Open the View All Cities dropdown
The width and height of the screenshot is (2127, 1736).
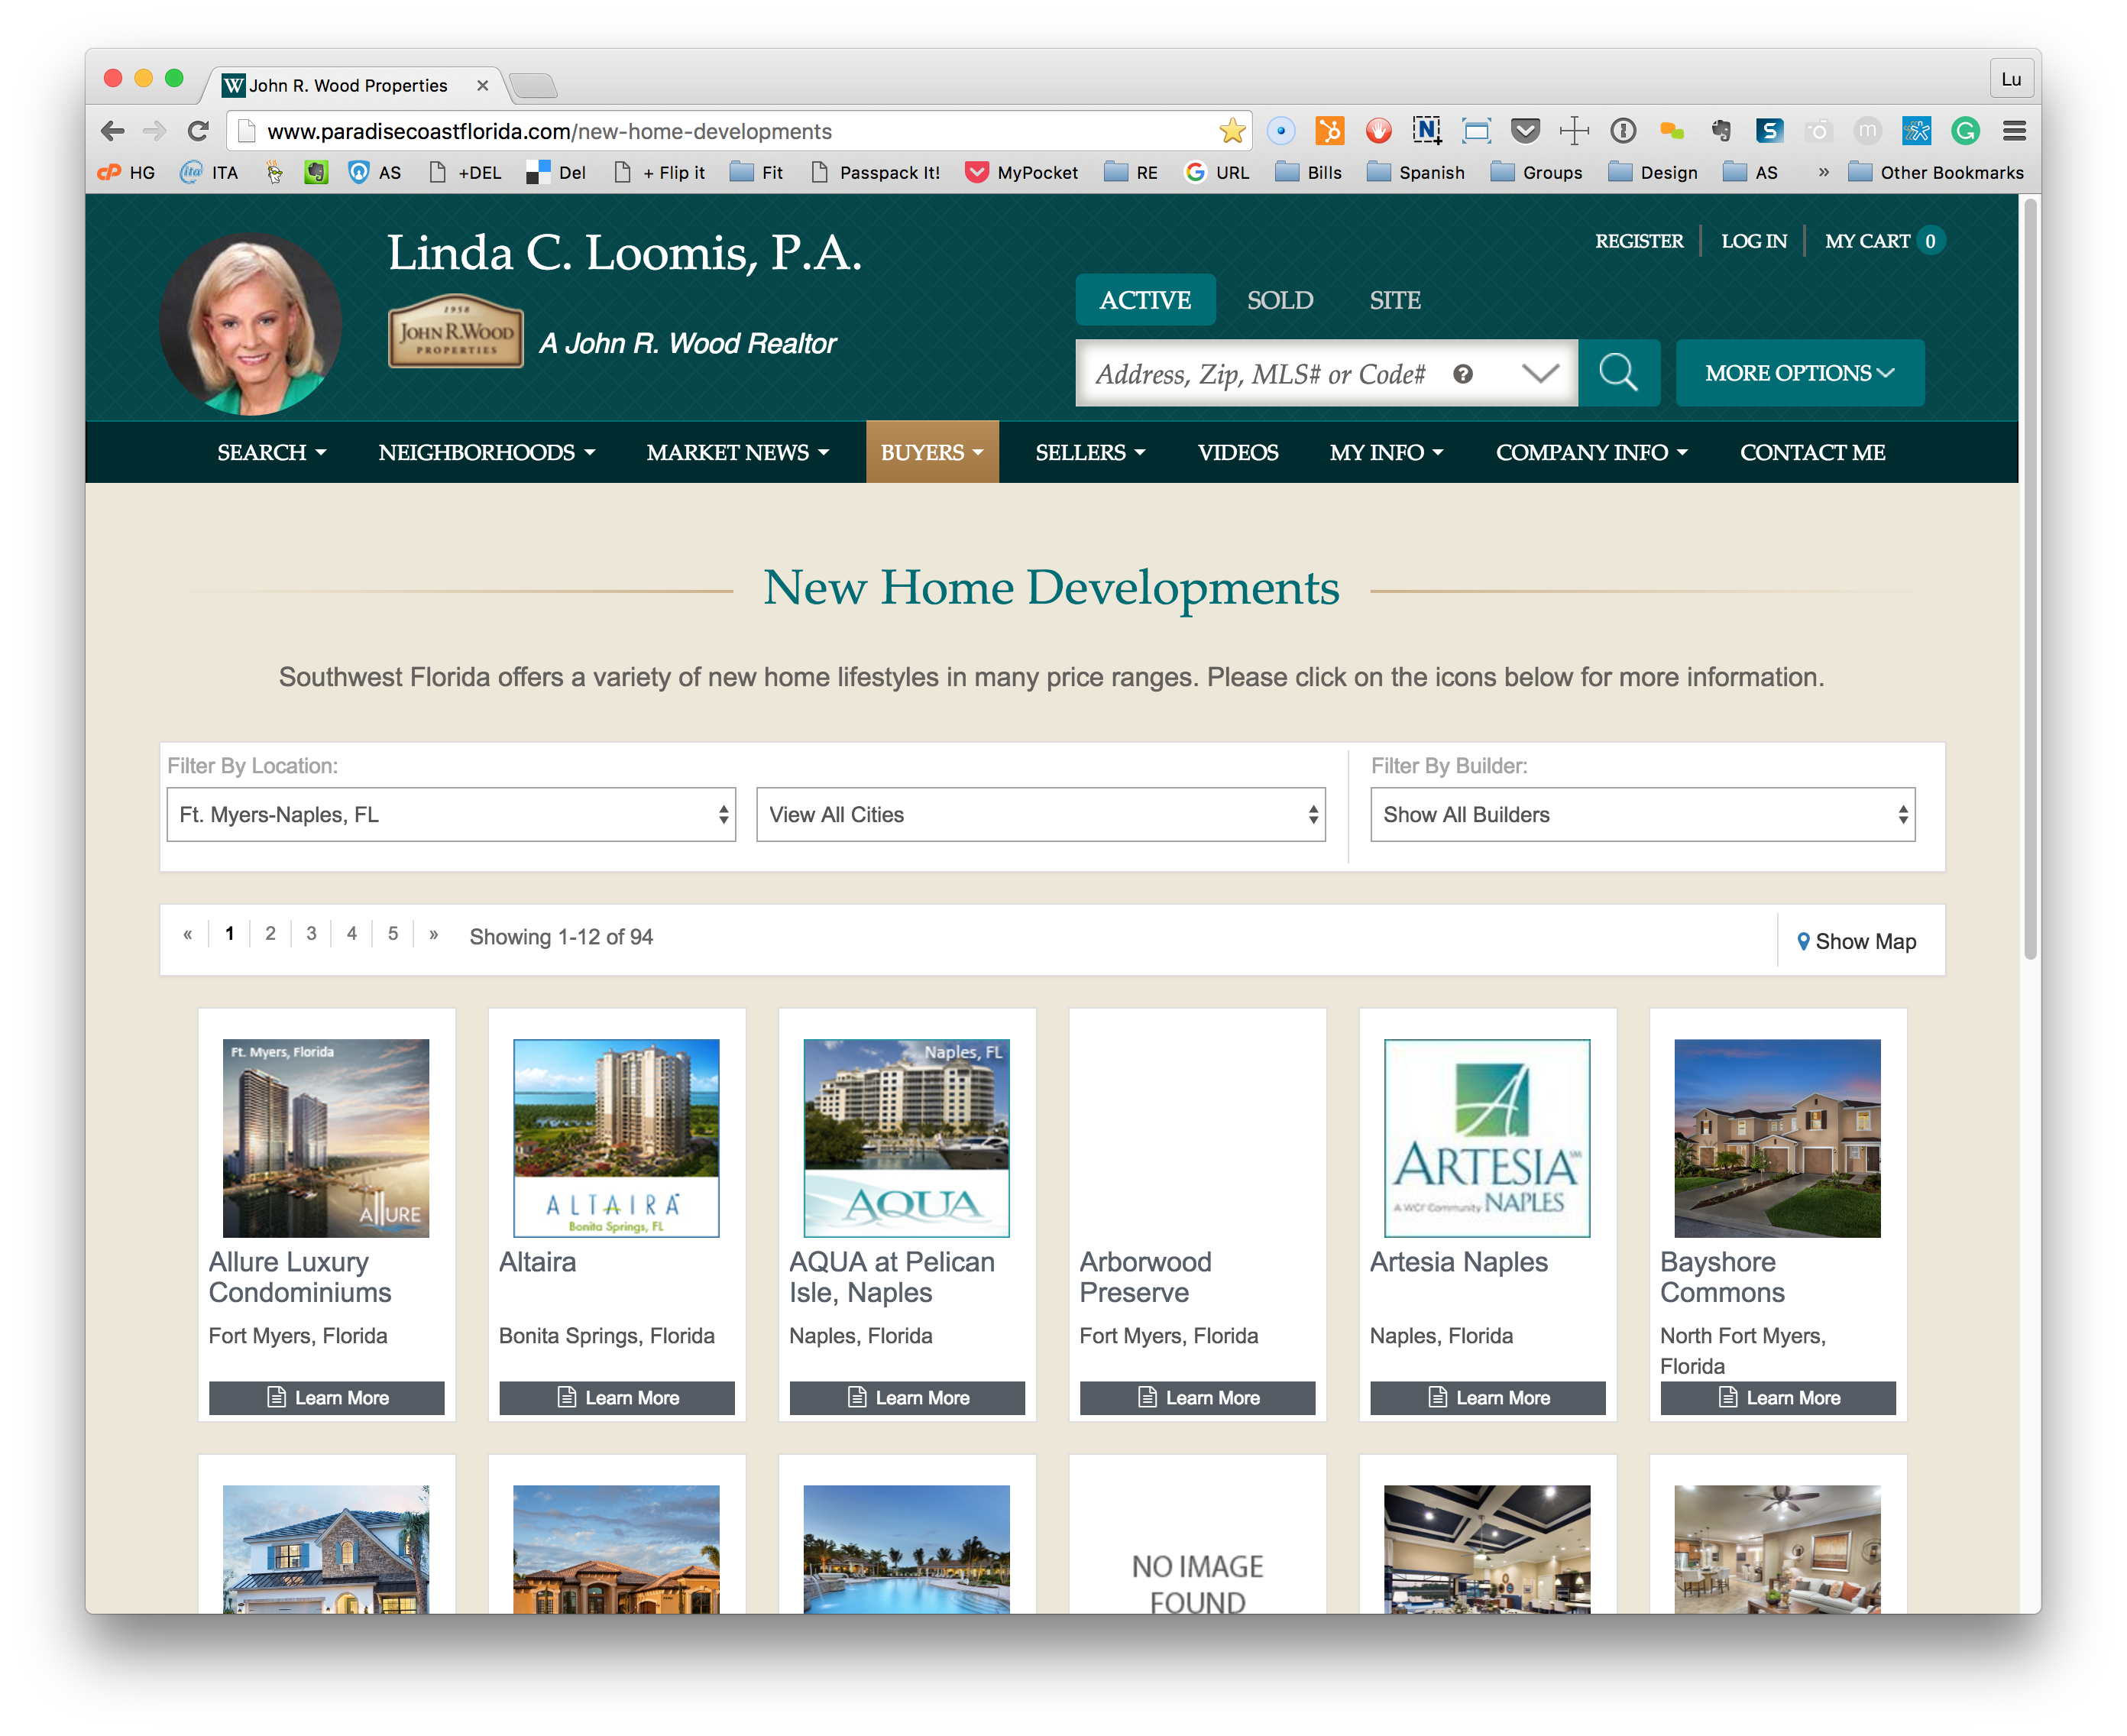point(1040,814)
